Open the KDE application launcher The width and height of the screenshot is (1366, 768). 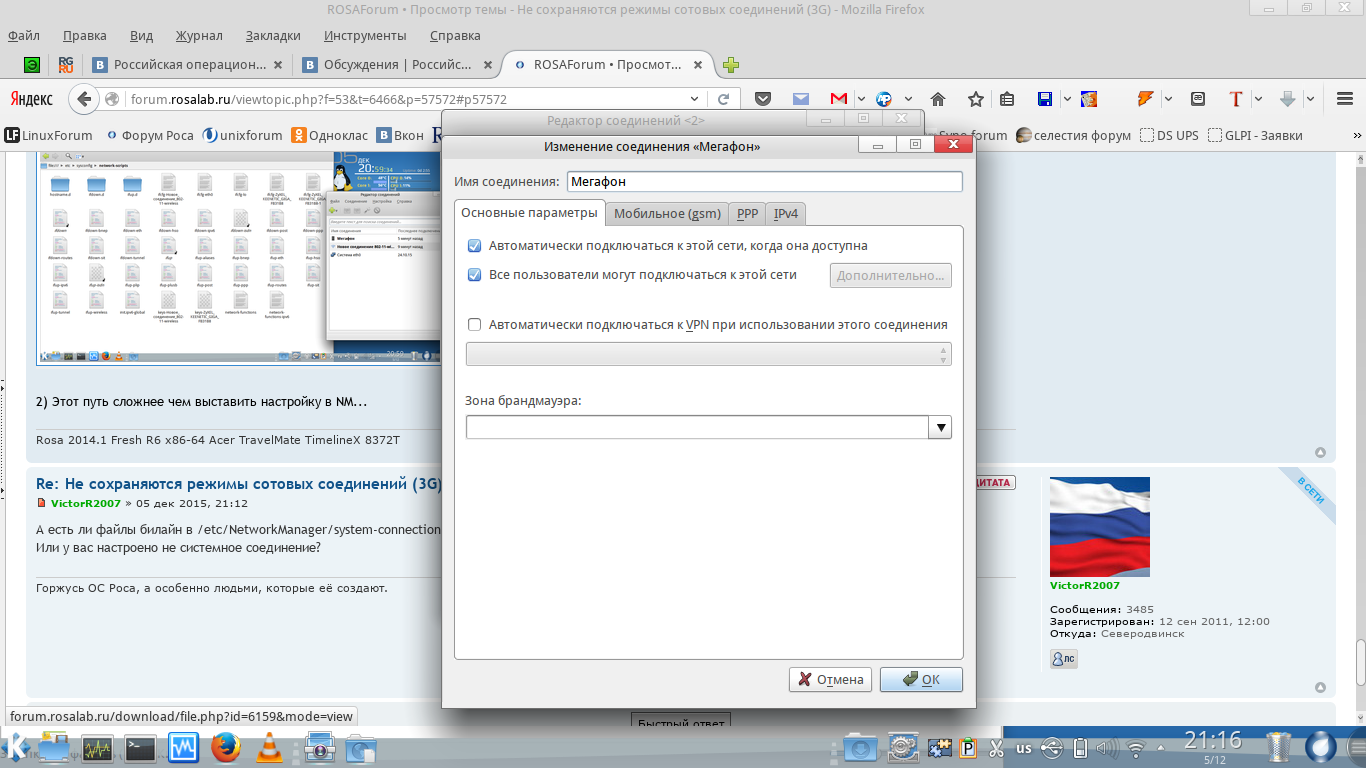[17, 746]
